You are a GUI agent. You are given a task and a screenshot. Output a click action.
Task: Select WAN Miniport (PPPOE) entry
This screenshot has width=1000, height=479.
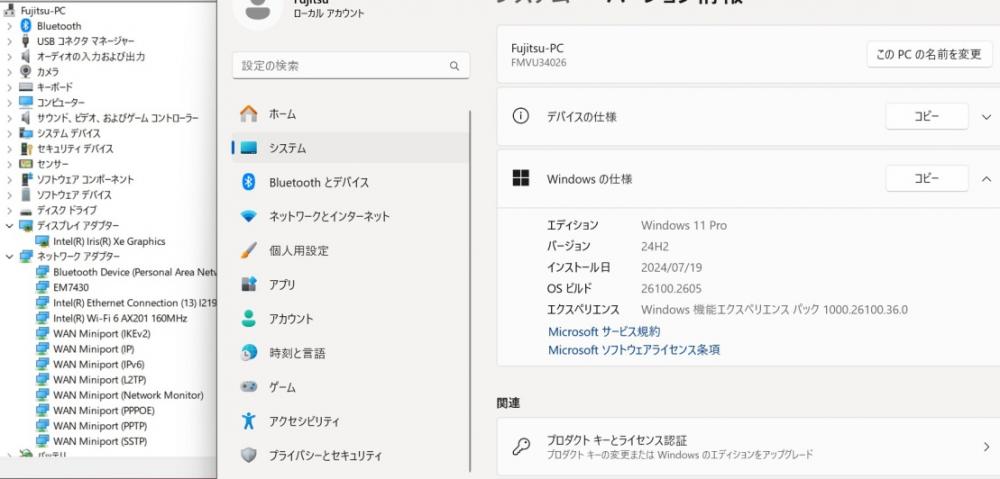click(104, 410)
